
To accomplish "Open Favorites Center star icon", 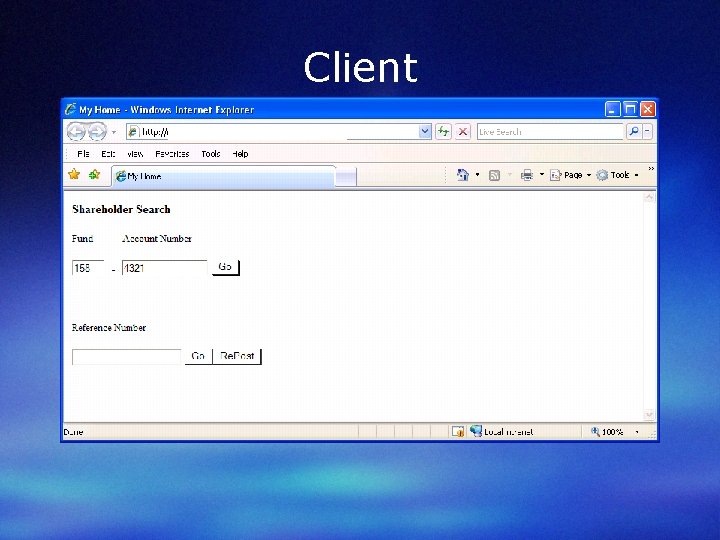I will (74, 174).
